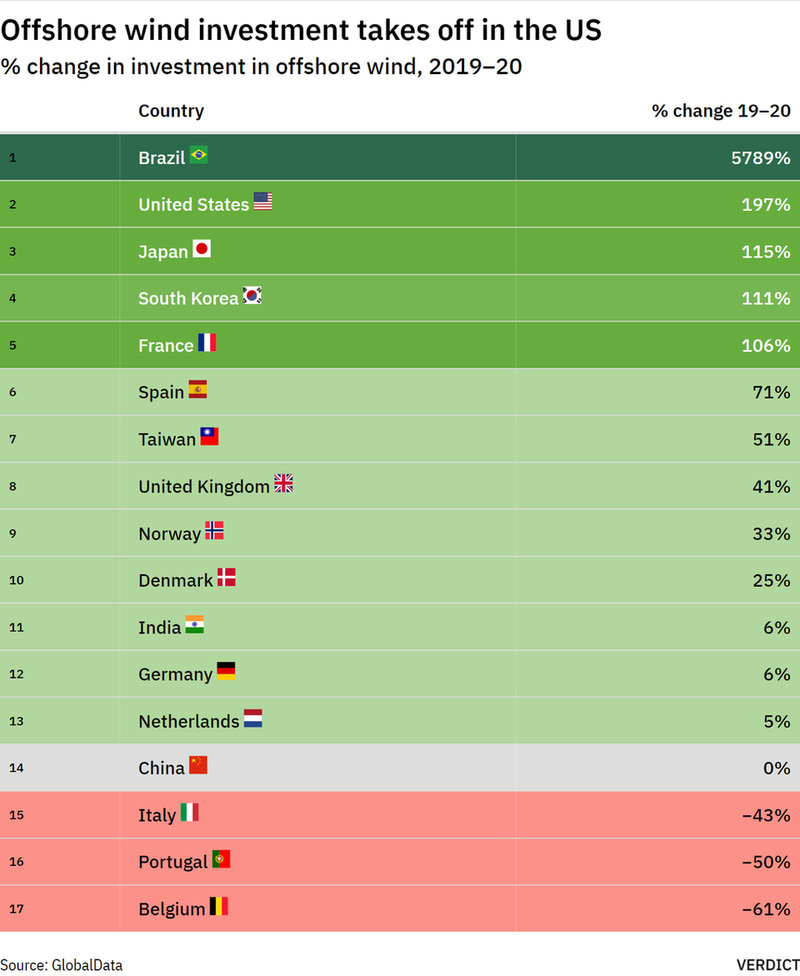Click the Norway flag icon
This screenshot has width=800, height=976.
(214, 531)
